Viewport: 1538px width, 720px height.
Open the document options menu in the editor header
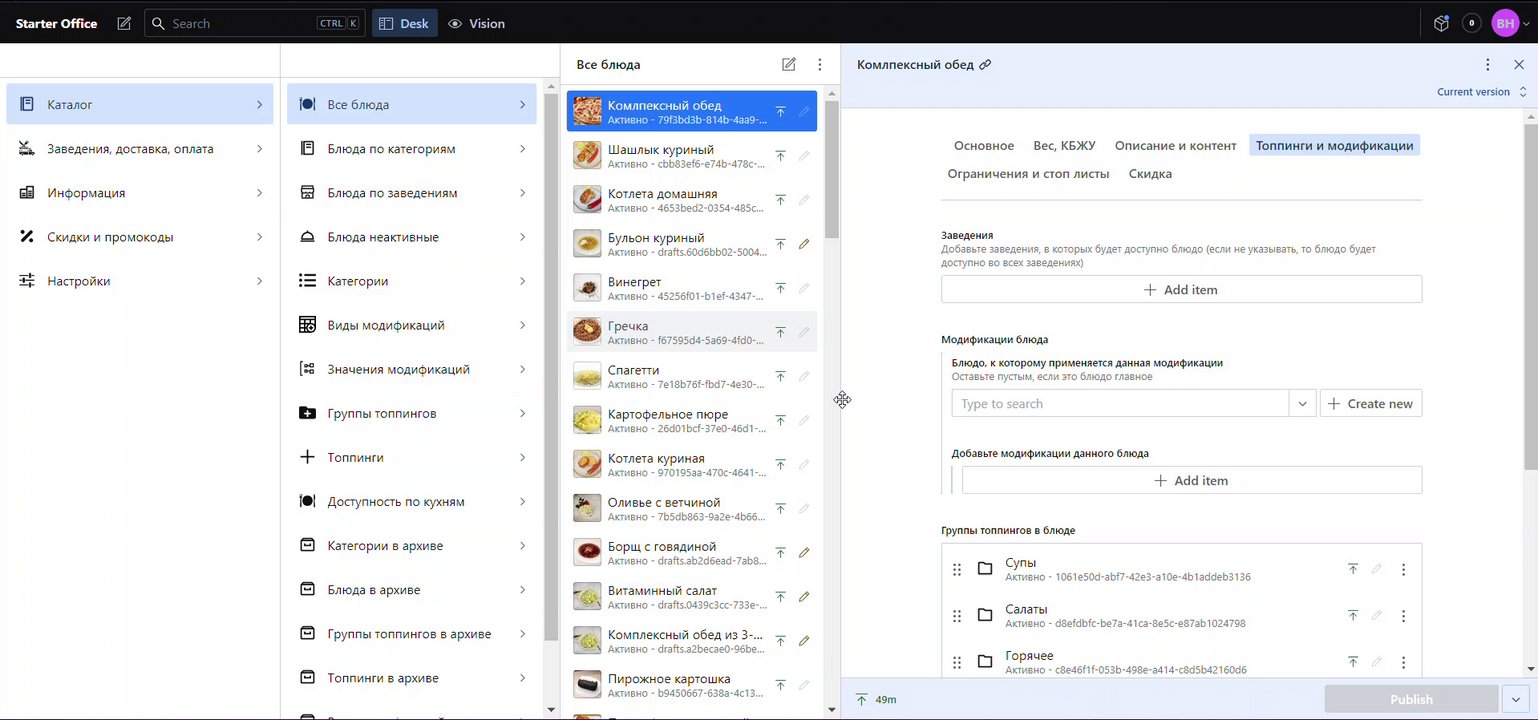click(x=1488, y=64)
